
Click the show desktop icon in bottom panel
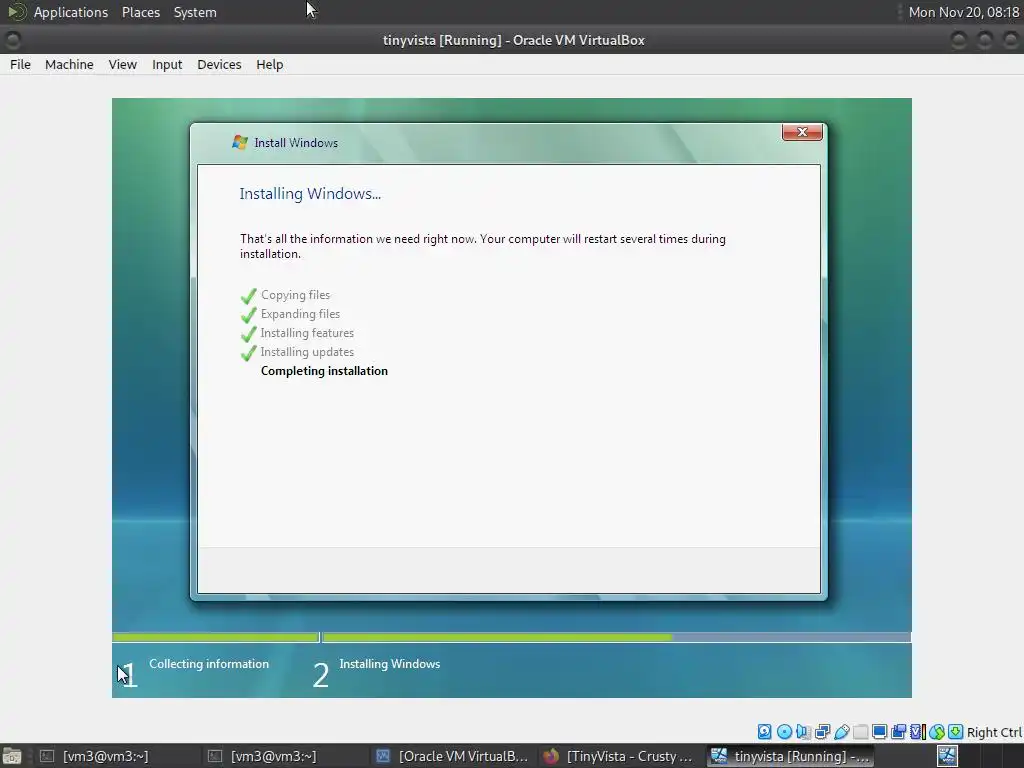tap(12, 756)
